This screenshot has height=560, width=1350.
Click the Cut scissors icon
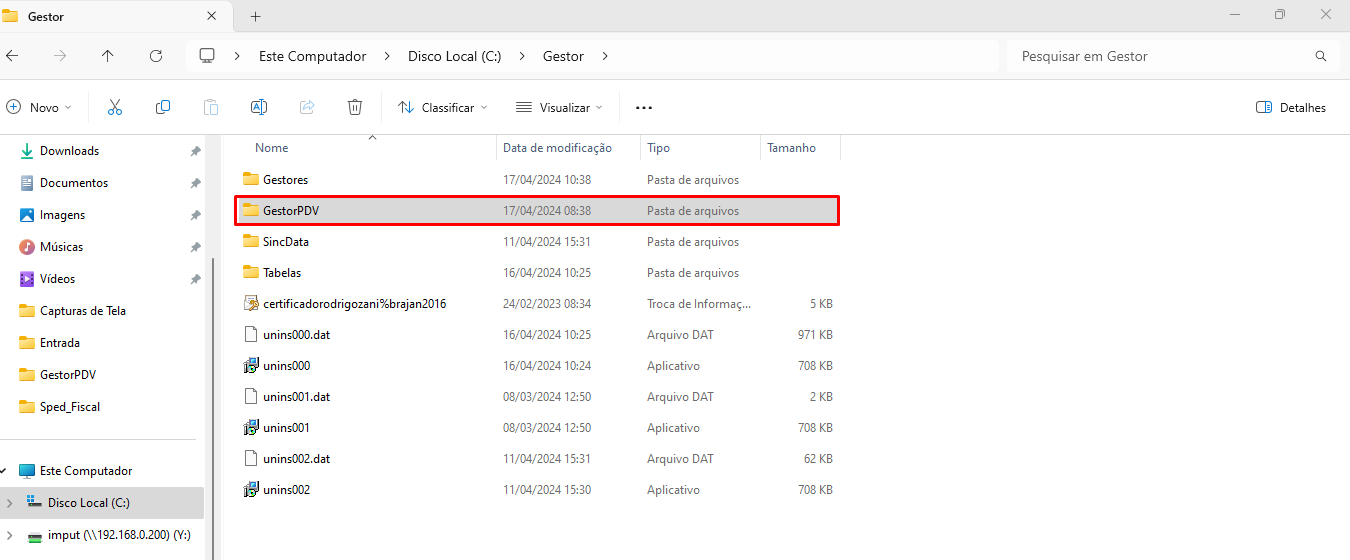[x=115, y=107]
